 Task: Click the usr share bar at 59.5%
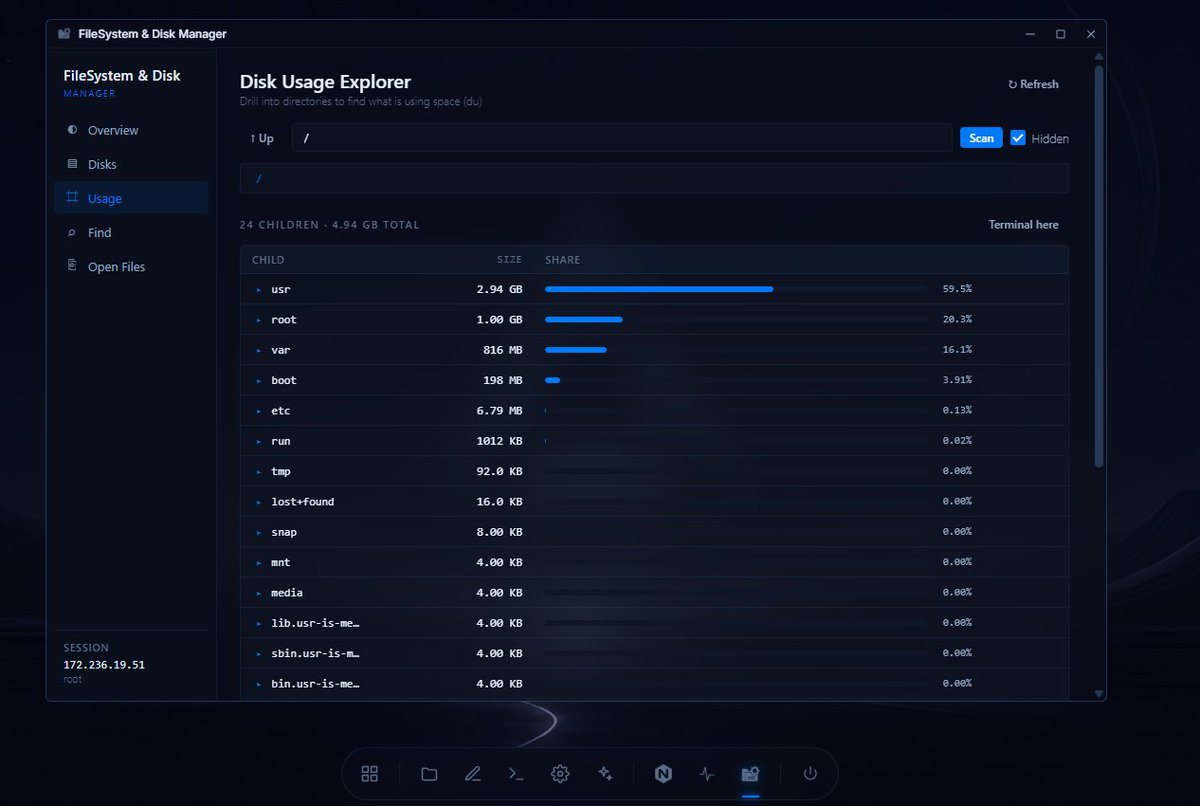(x=659, y=289)
